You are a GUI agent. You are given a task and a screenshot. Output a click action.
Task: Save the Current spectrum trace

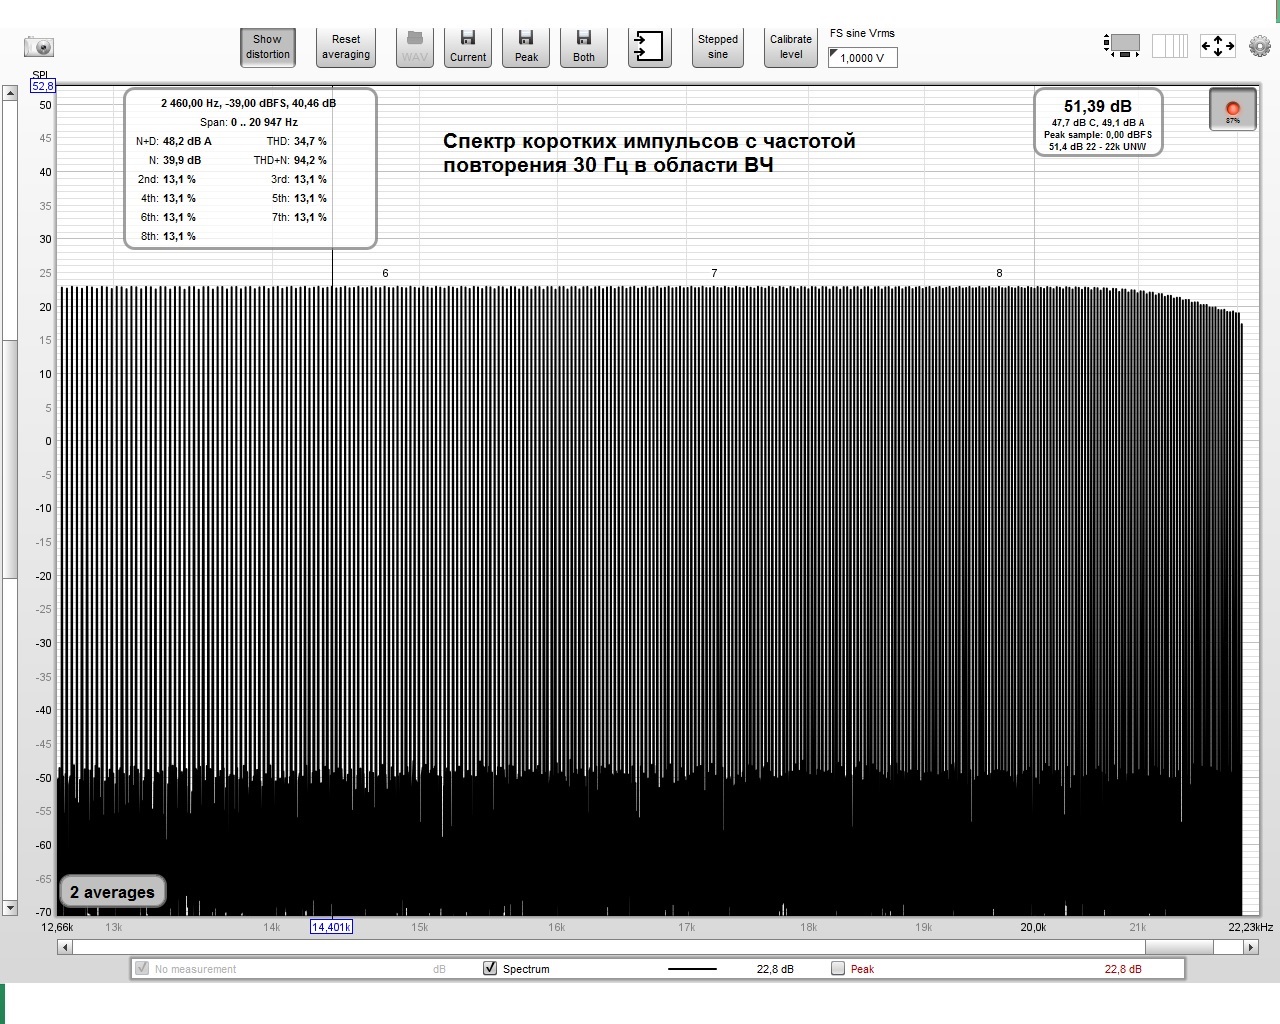468,47
